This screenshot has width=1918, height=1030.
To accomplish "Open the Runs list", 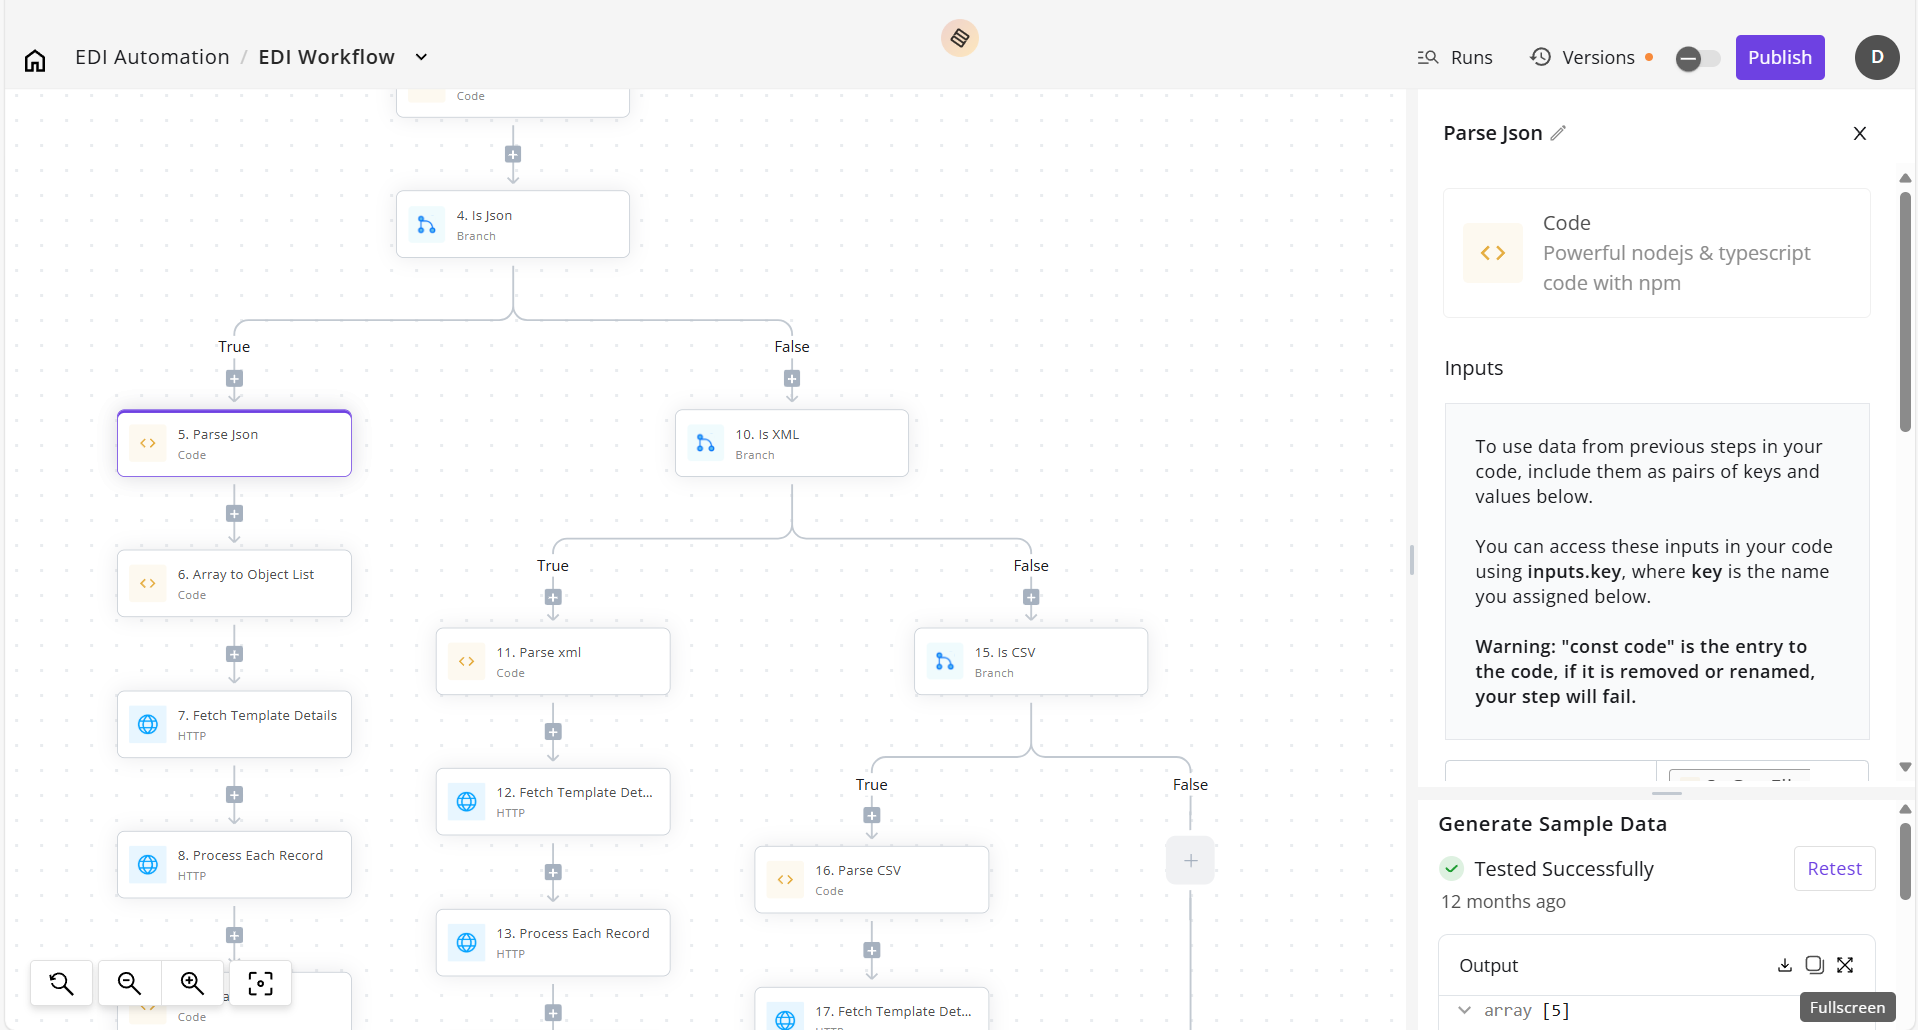I will [1455, 57].
